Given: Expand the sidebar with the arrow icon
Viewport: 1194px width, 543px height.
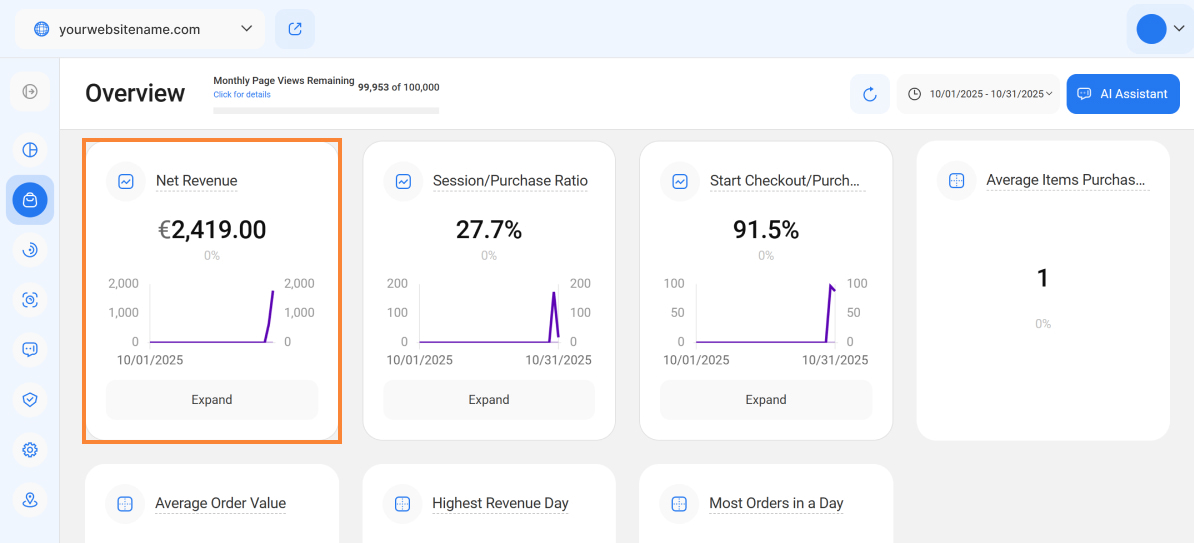Looking at the screenshot, I should (x=30, y=92).
